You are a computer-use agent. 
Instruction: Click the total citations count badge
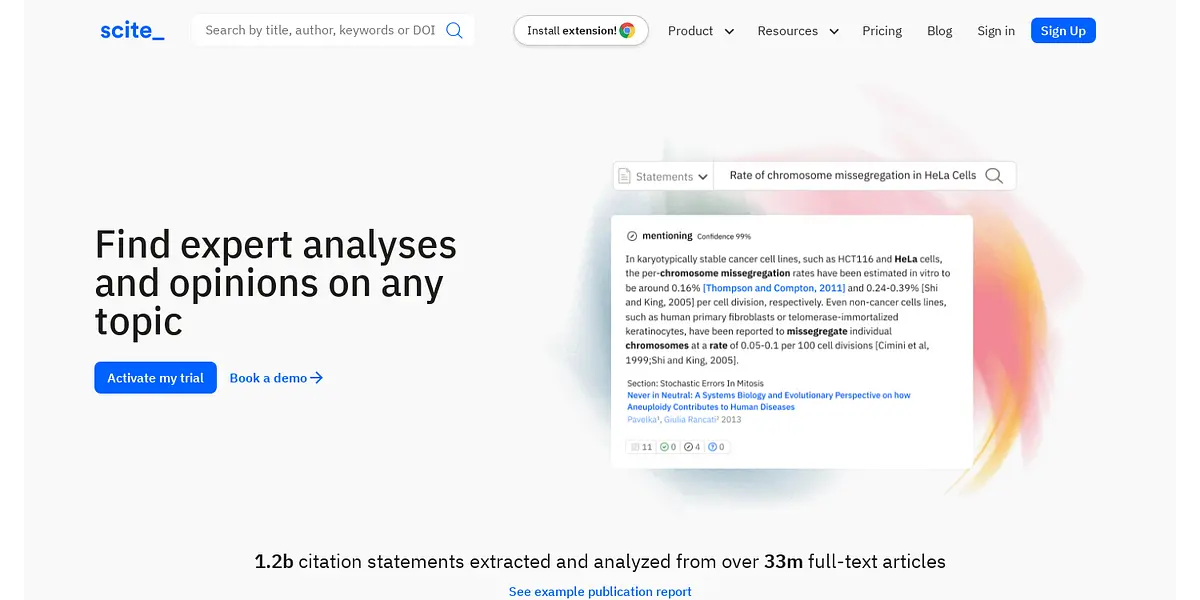coord(641,447)
